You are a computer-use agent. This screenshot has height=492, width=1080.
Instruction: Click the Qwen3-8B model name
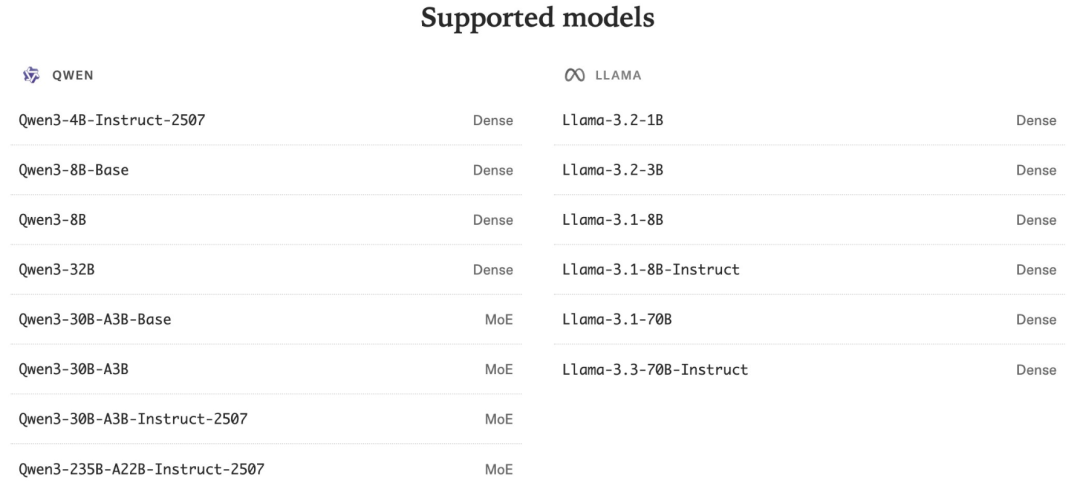tap(52, 220)
